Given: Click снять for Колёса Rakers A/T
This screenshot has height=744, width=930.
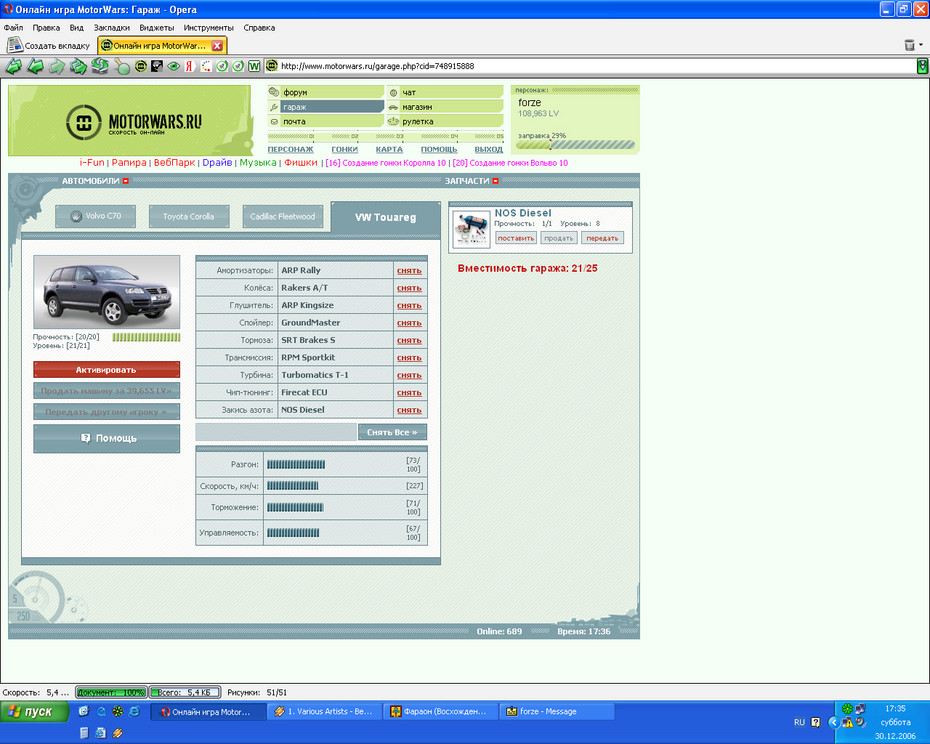Looking at the screenshot, I should pyautogui.click(x=409, y=288).
